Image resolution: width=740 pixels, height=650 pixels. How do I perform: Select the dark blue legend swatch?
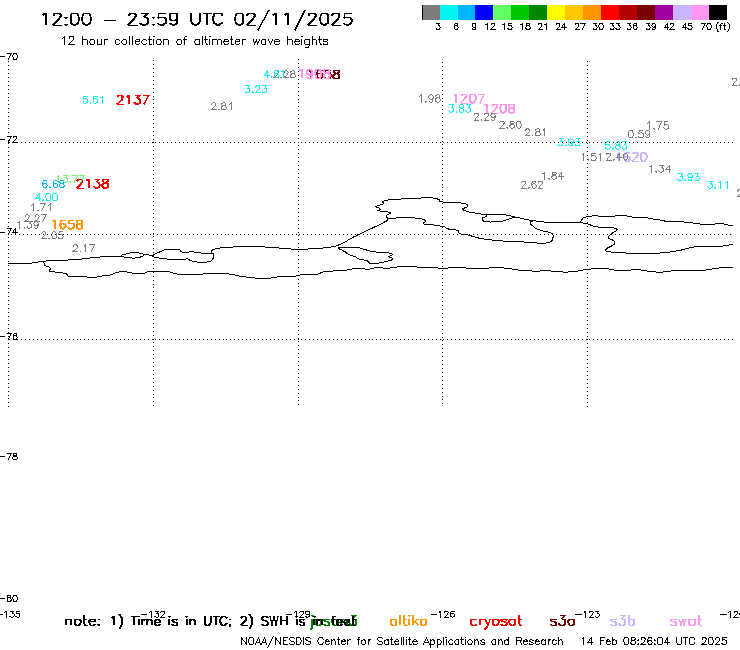tap(484, 12)
